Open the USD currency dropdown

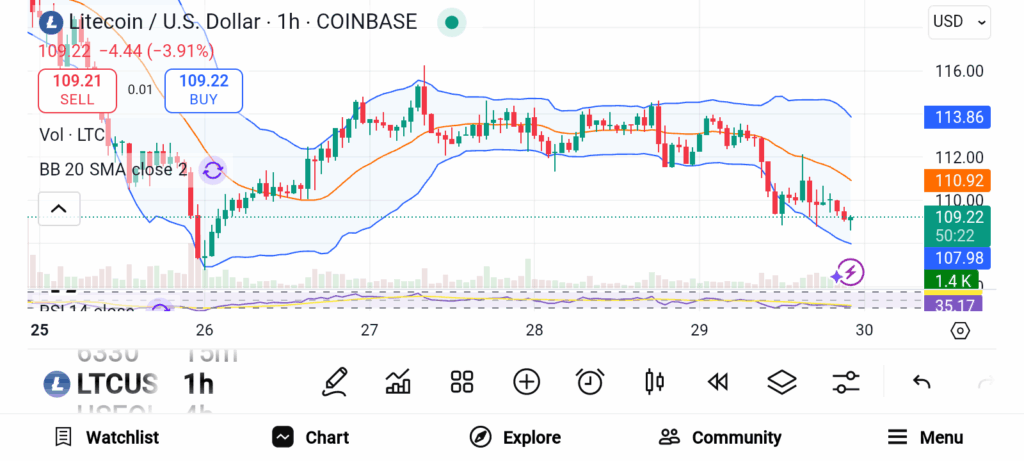tap(959, 21)
